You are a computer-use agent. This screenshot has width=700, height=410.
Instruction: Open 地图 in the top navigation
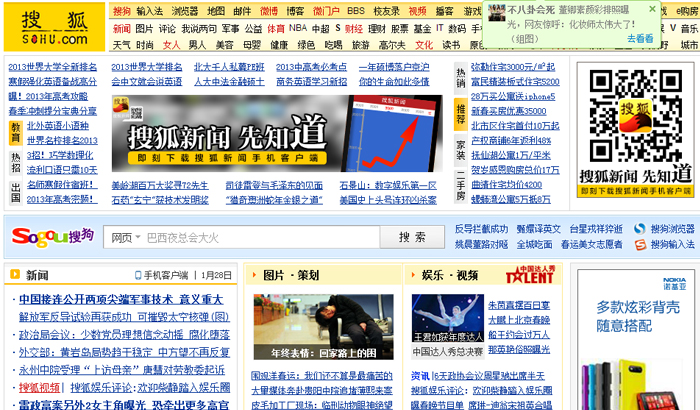pos(216,11)
